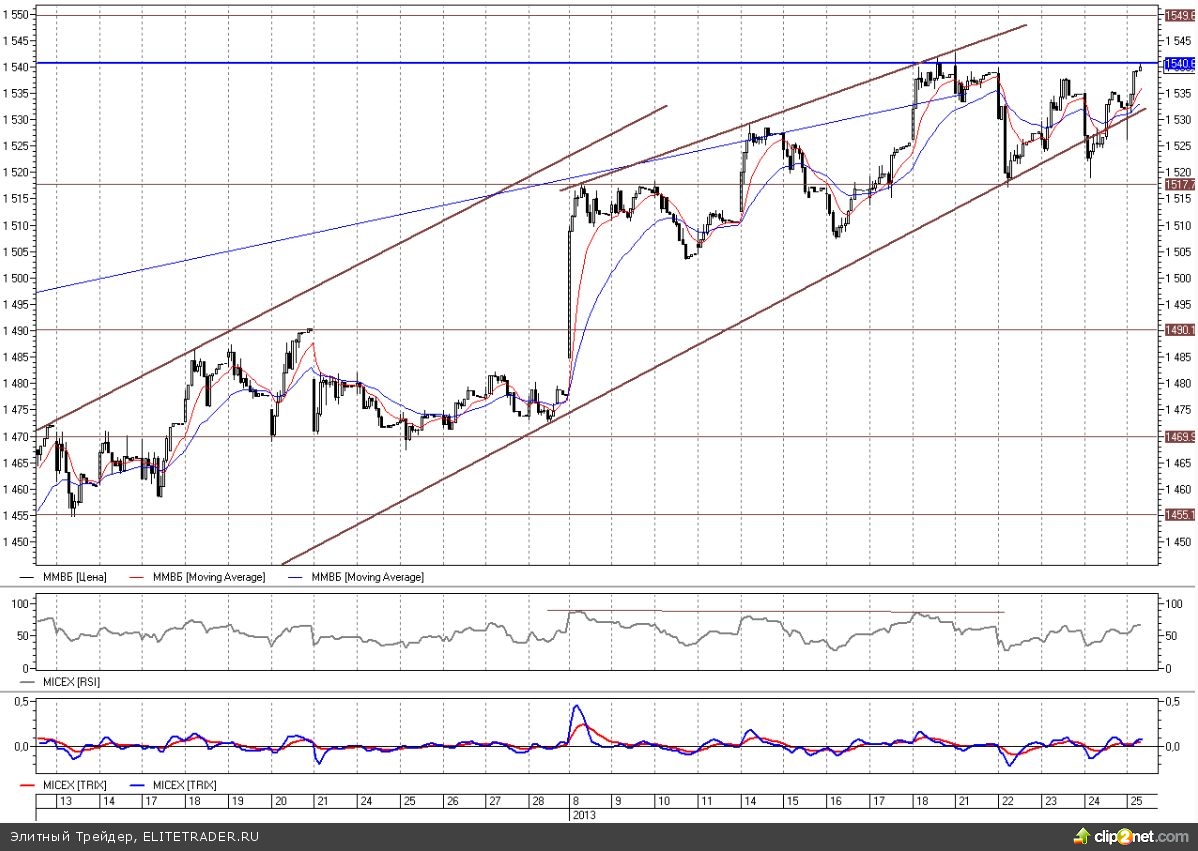Click the TRIX spike peak near date 8

click(x=577, y=706)
